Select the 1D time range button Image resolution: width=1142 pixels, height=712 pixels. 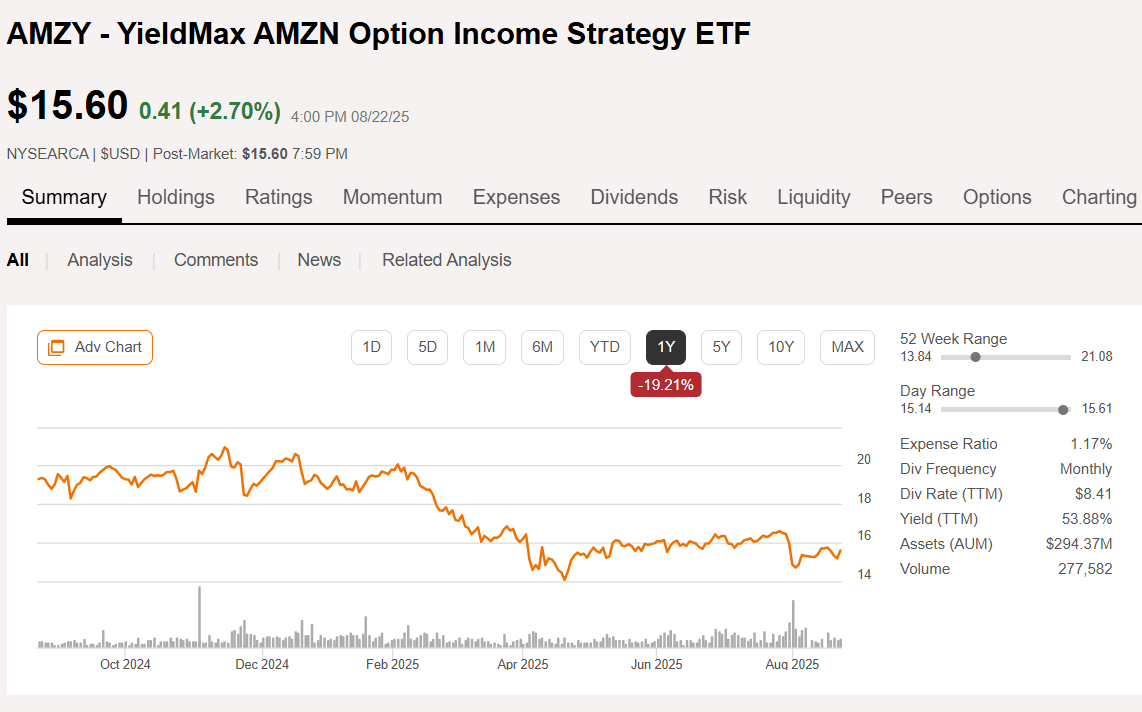371,347
